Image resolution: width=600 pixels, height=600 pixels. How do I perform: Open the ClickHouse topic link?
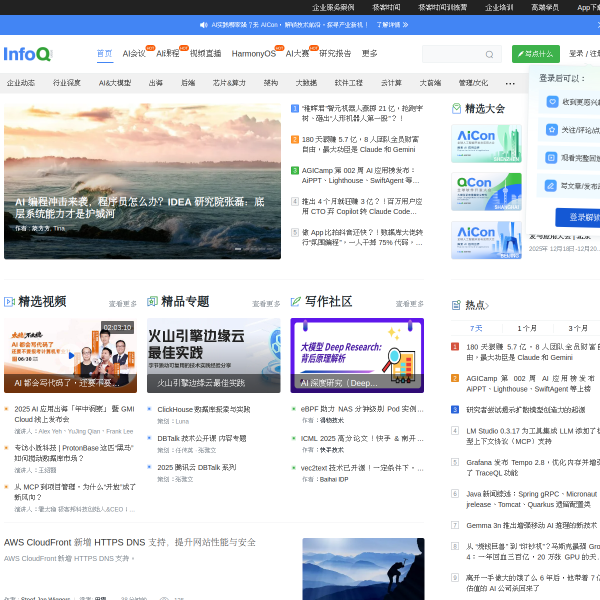click(204, 409)
